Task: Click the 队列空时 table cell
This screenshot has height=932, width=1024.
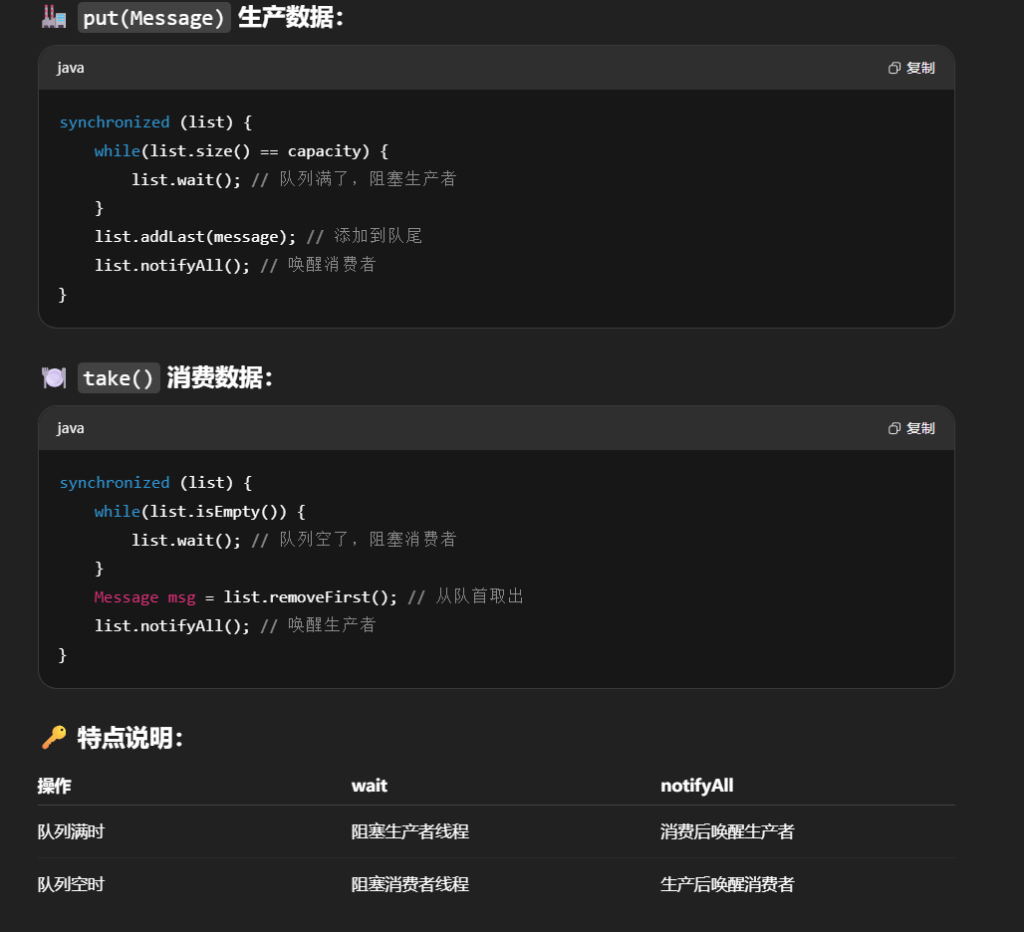Action: tap(71, 884)
